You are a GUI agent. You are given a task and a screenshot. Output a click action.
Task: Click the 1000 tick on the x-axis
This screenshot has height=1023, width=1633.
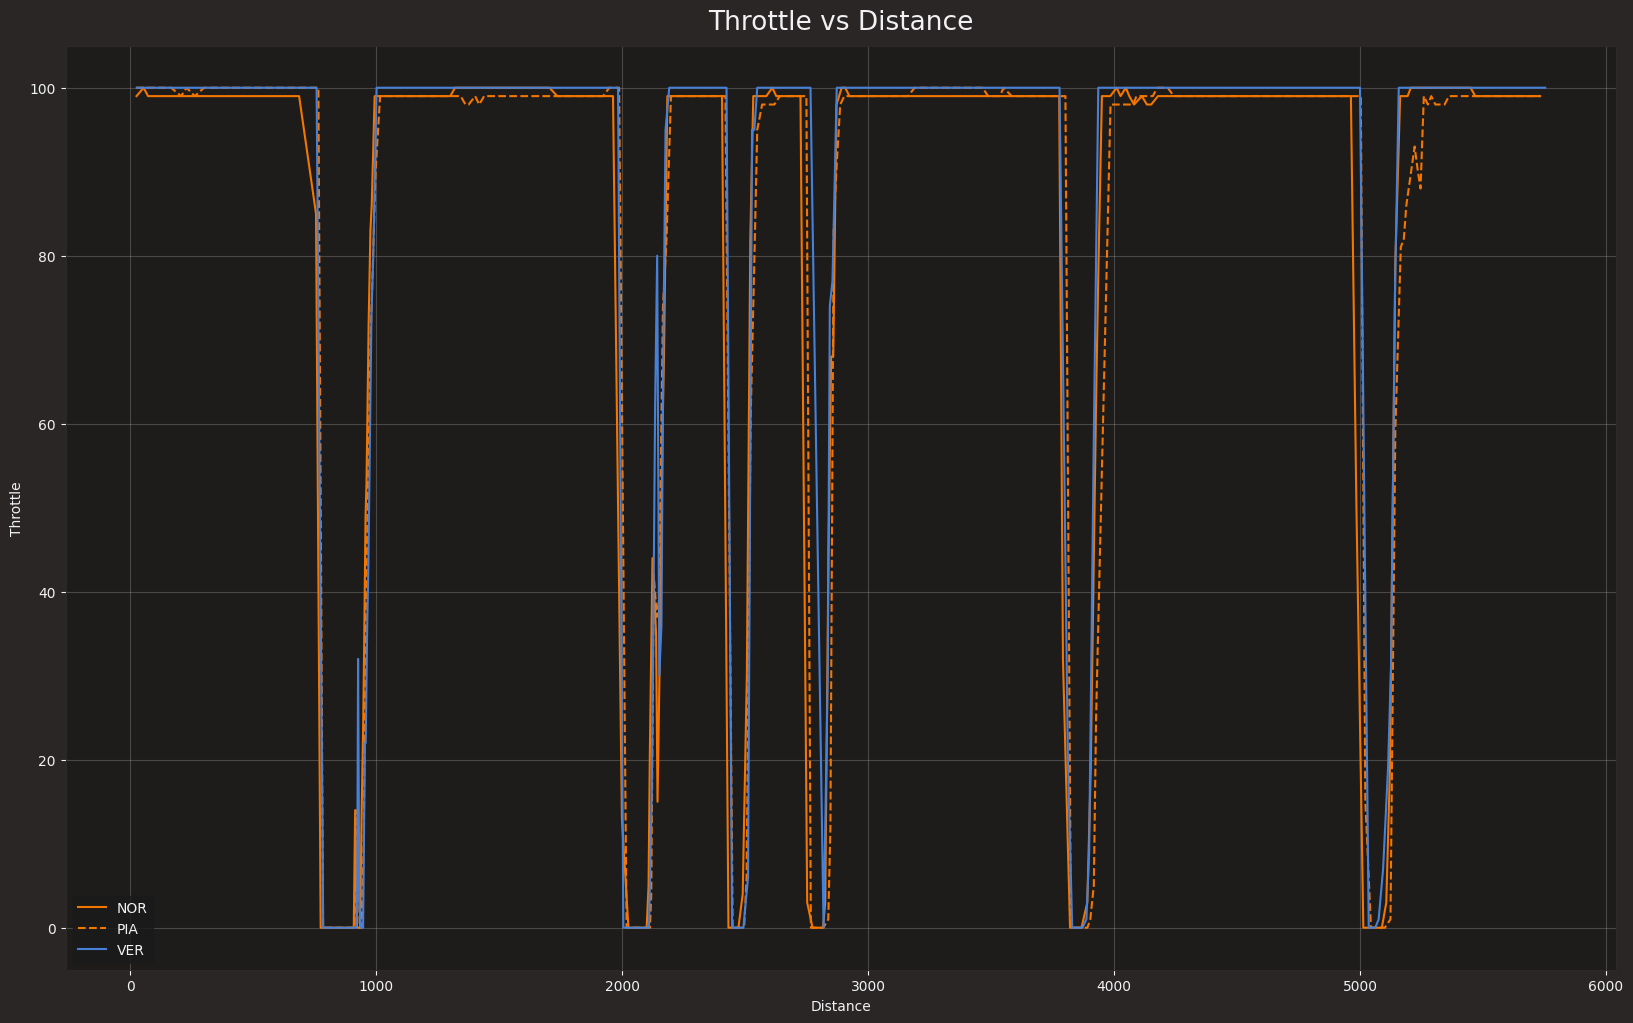376,985
